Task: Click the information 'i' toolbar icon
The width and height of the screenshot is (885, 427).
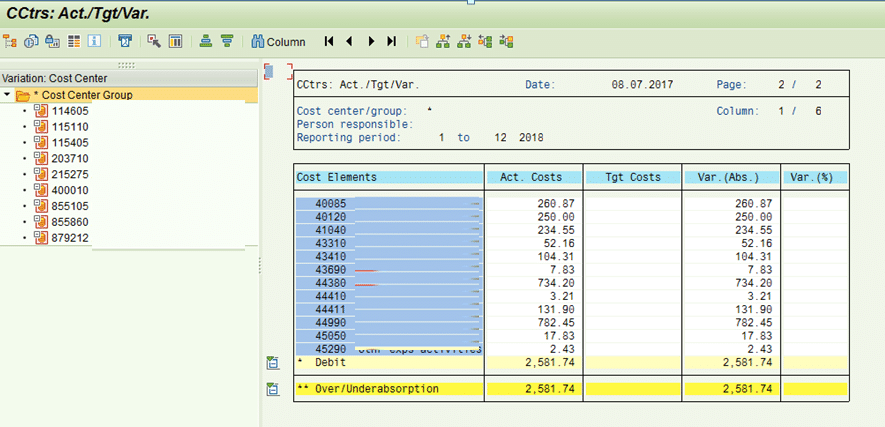Action: click(x=95, y=42)
